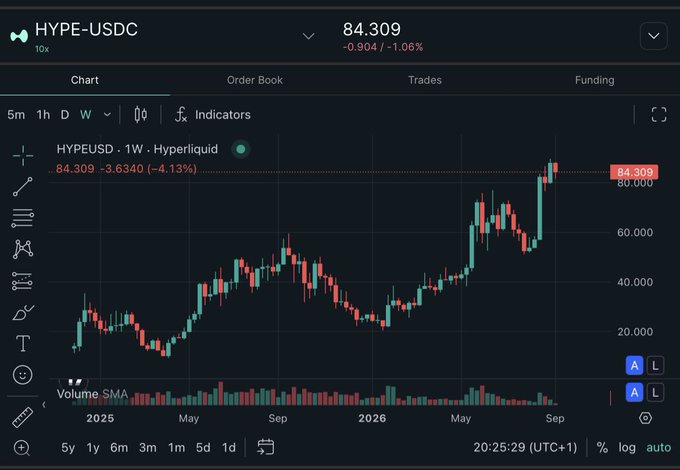Open the Fibonacci retracement lines tool

click(x=23, y=218)
